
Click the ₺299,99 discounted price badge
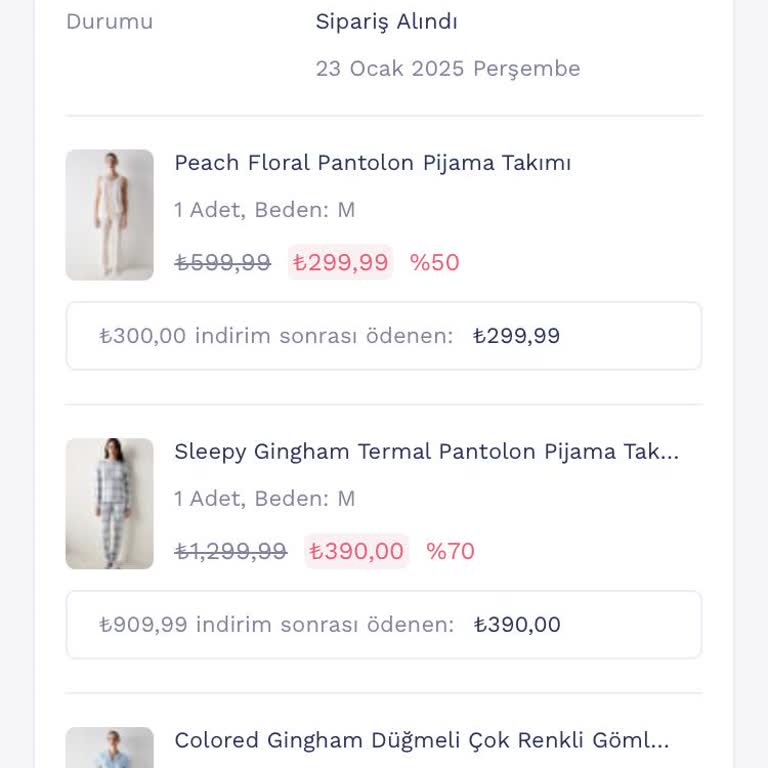pyautogui.click(x=340, y=263)
